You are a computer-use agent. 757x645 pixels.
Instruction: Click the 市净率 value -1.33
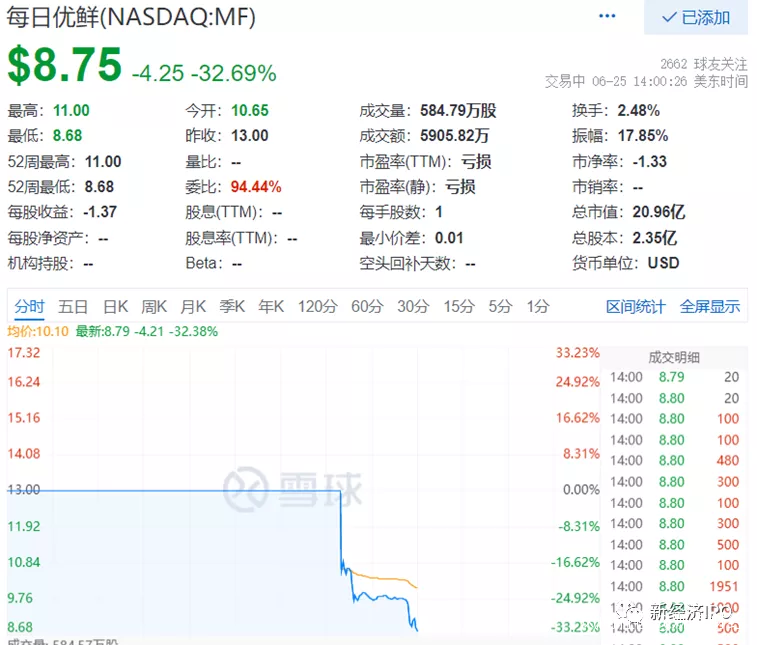coord(650,161)
